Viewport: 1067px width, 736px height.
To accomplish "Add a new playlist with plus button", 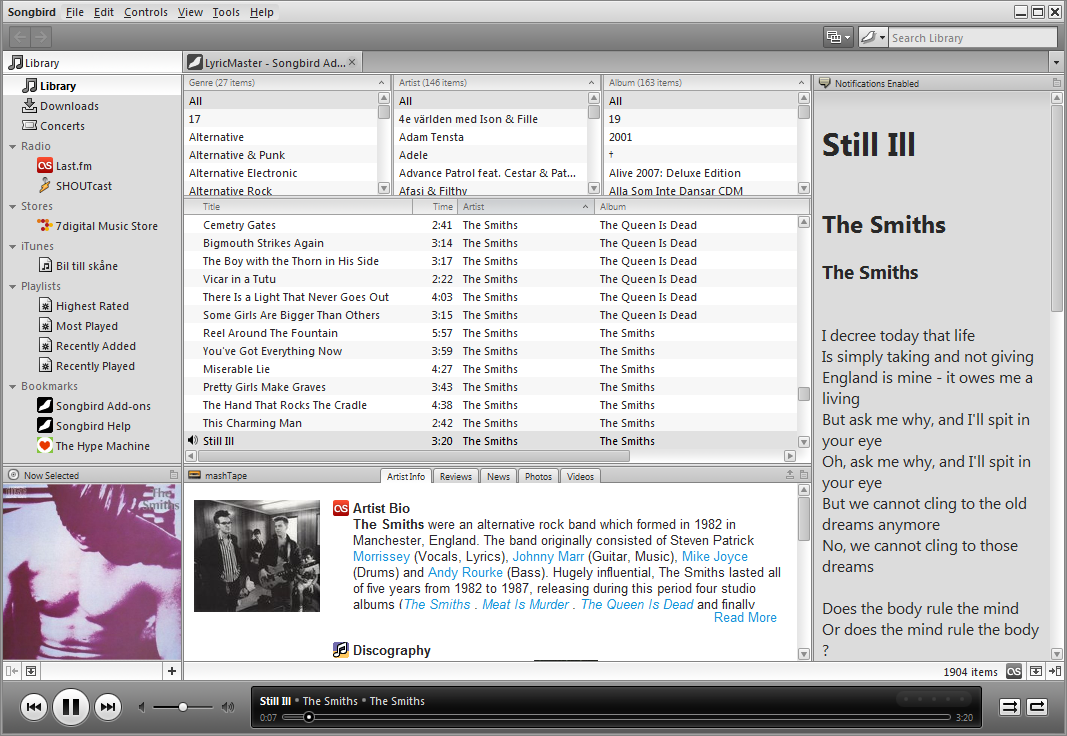I will pos(171,671).
